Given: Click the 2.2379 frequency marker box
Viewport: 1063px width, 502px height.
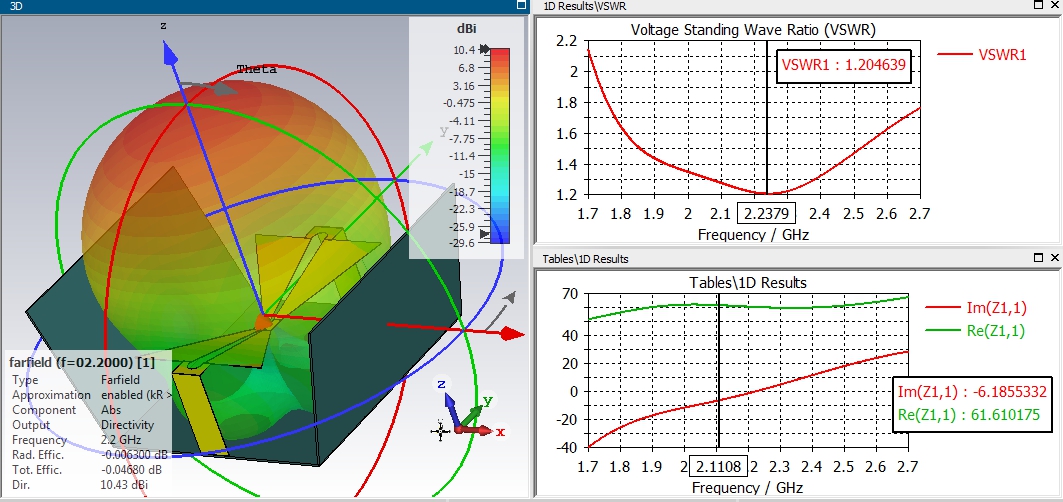Looking at the screenshot, I should coord(767,214).
